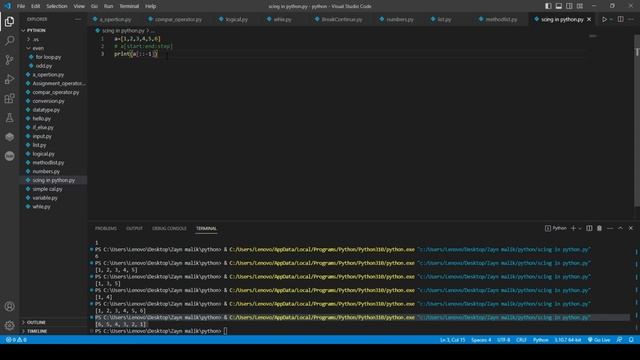Open the terminal launch profile dropdown arrow
The height and width of the screenshot is (360, 640).
pos(580,228)
